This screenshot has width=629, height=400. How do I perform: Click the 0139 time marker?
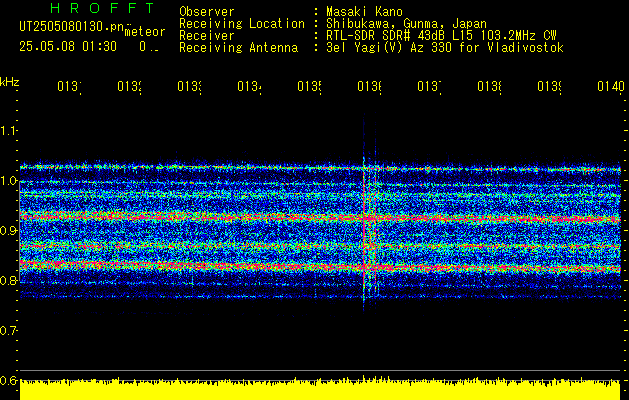pyautogui.click(x=549, y=87)
